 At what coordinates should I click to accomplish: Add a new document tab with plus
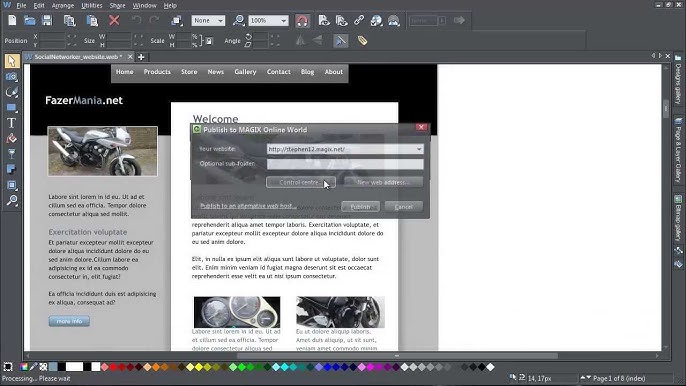click(141, 57)
